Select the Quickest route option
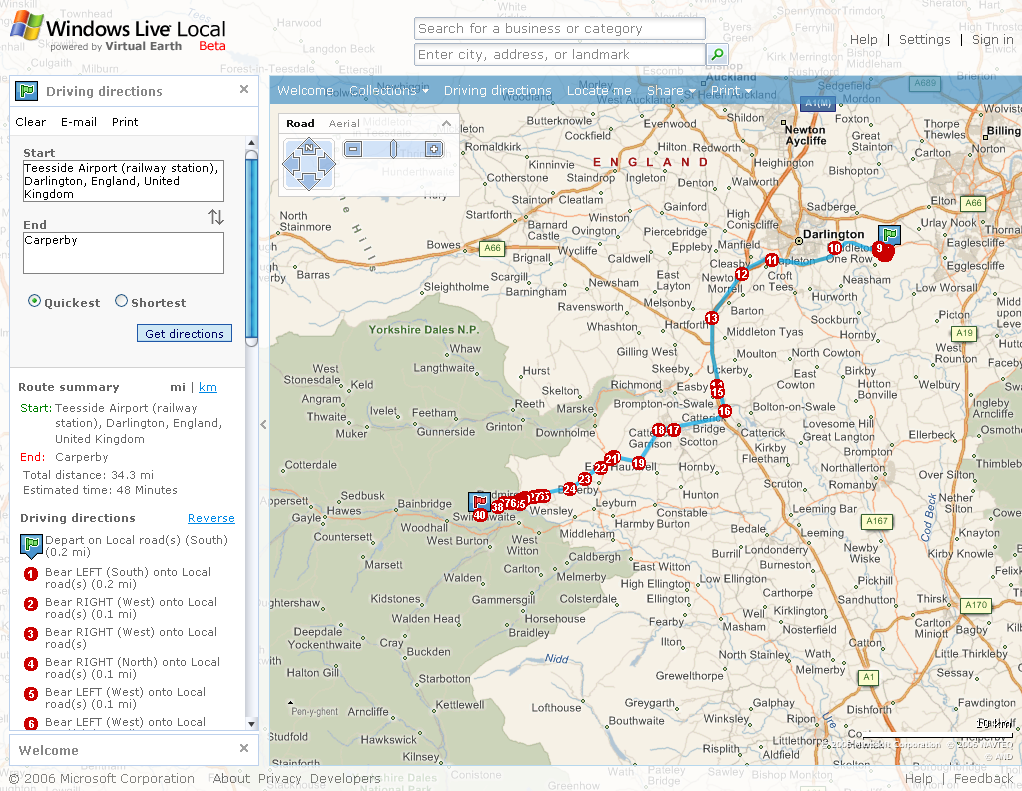 coord(35,301)
